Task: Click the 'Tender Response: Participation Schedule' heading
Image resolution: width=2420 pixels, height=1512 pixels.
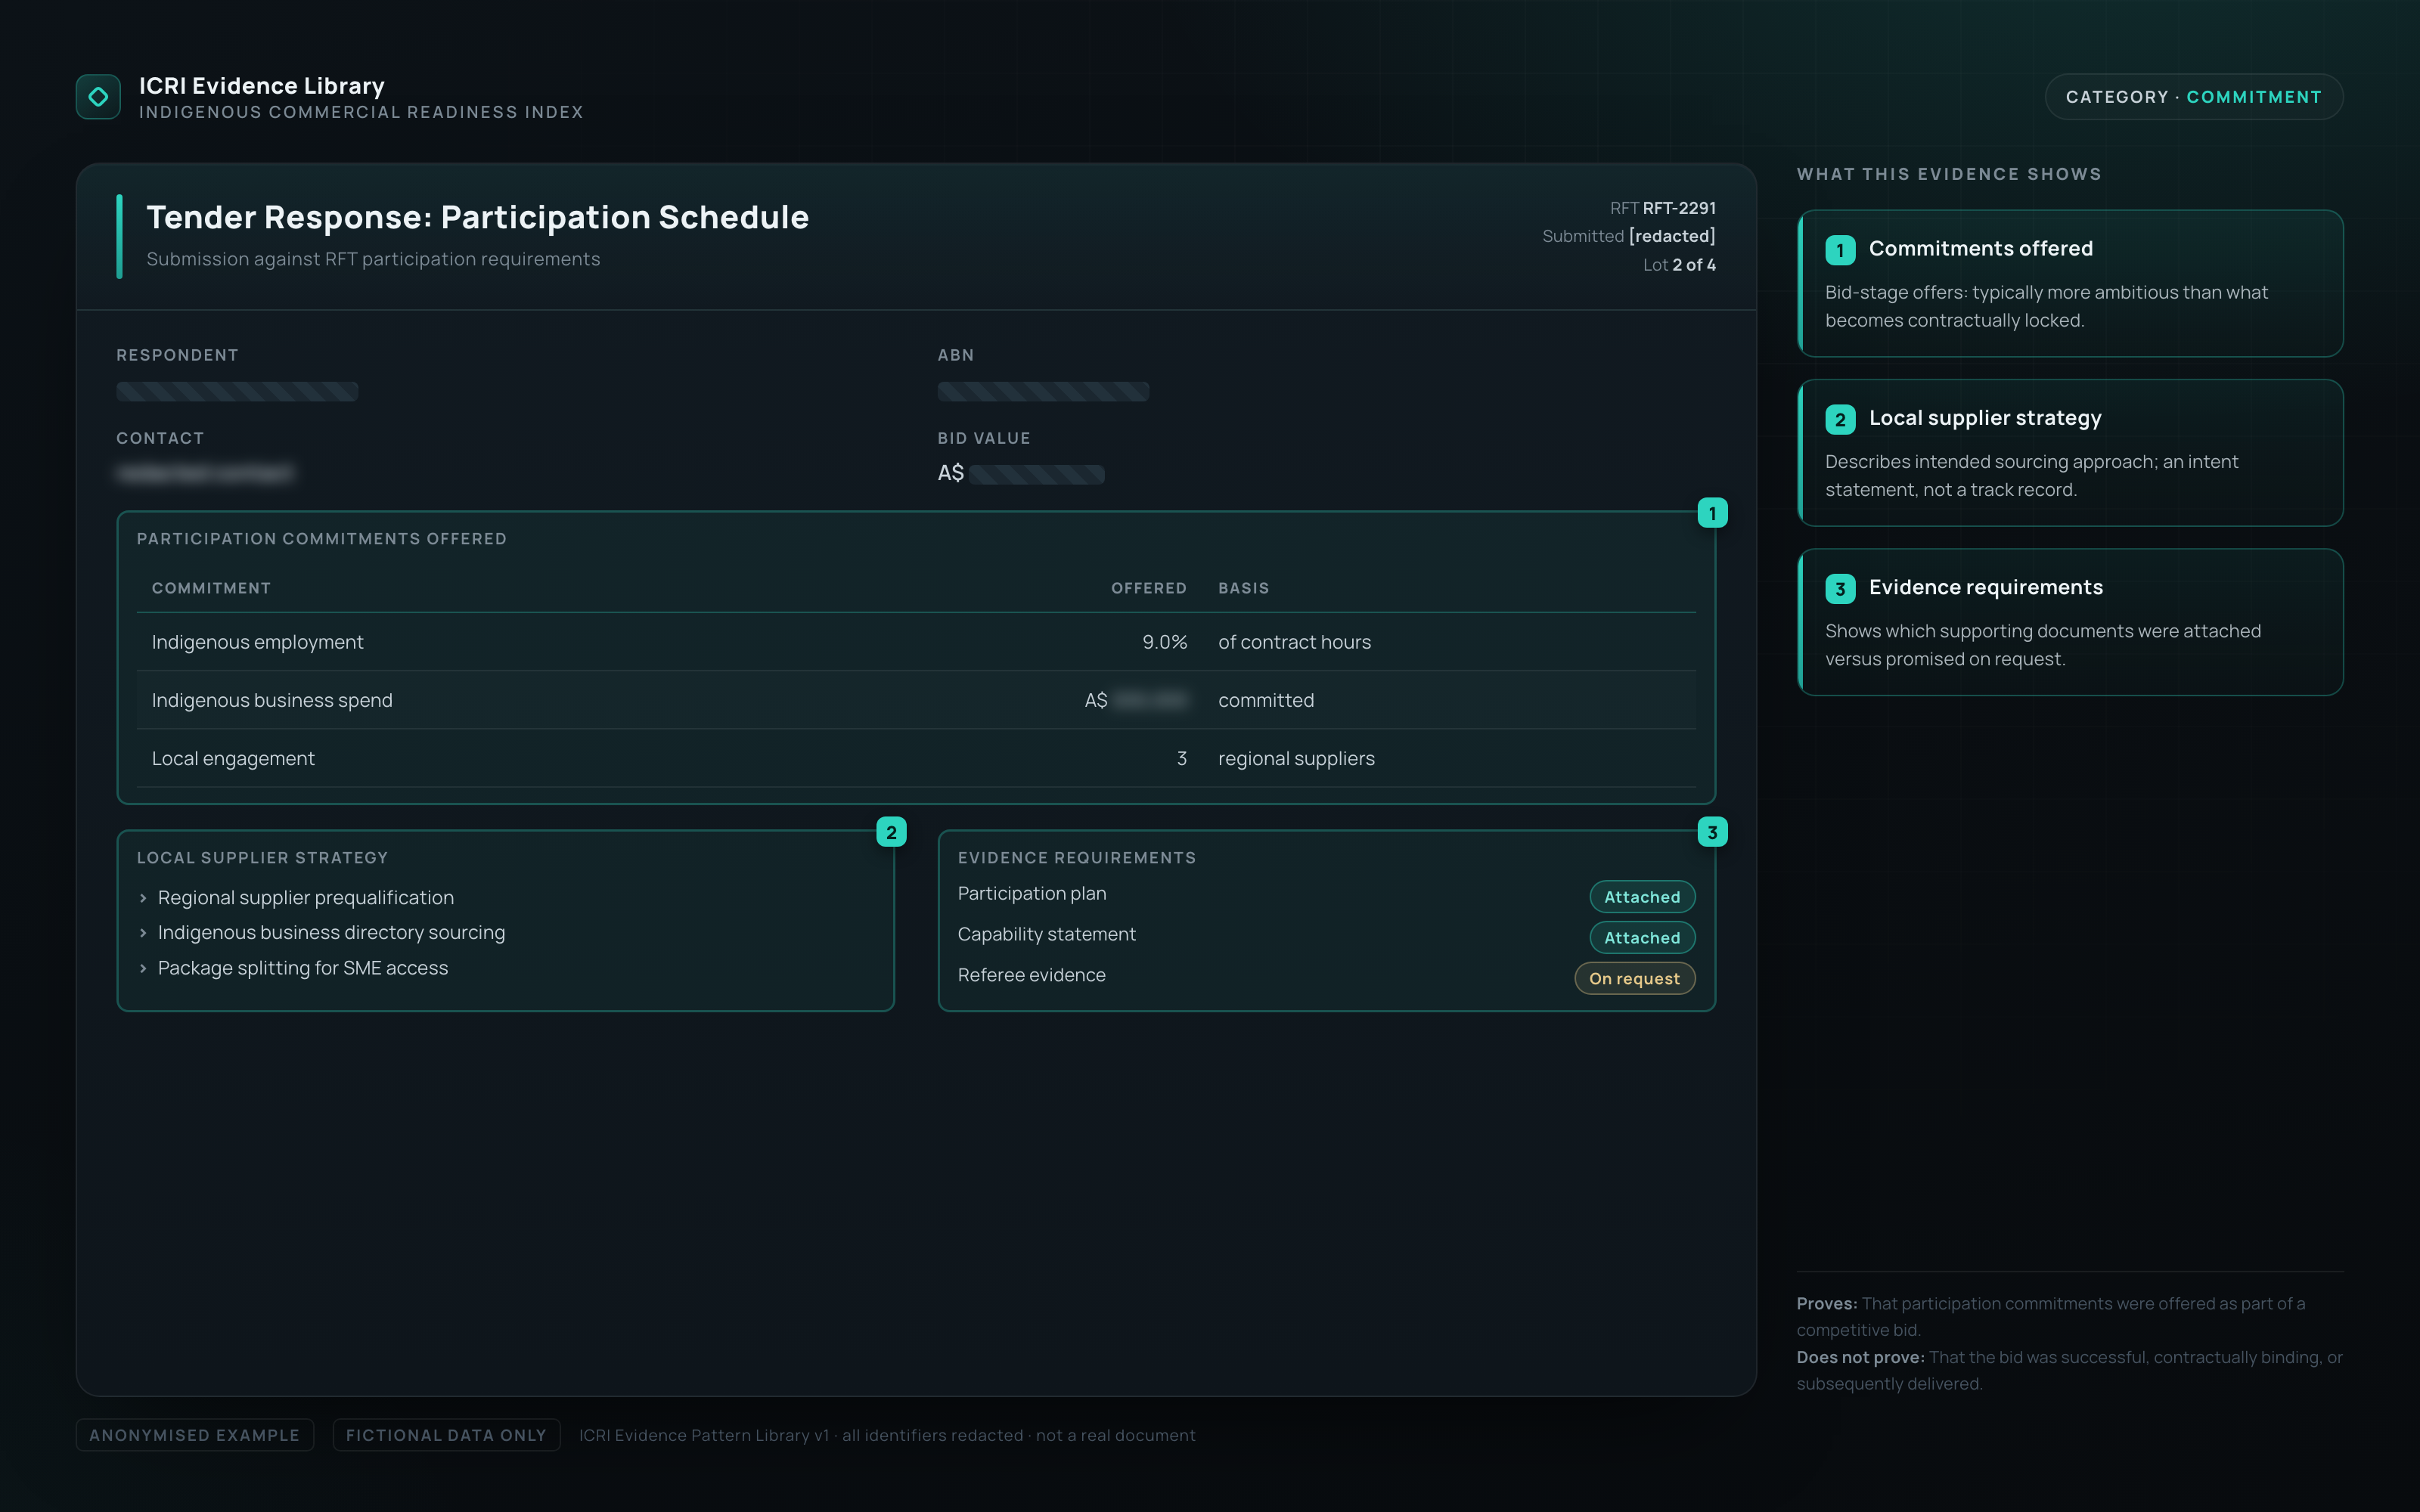Action: (477, 217)
